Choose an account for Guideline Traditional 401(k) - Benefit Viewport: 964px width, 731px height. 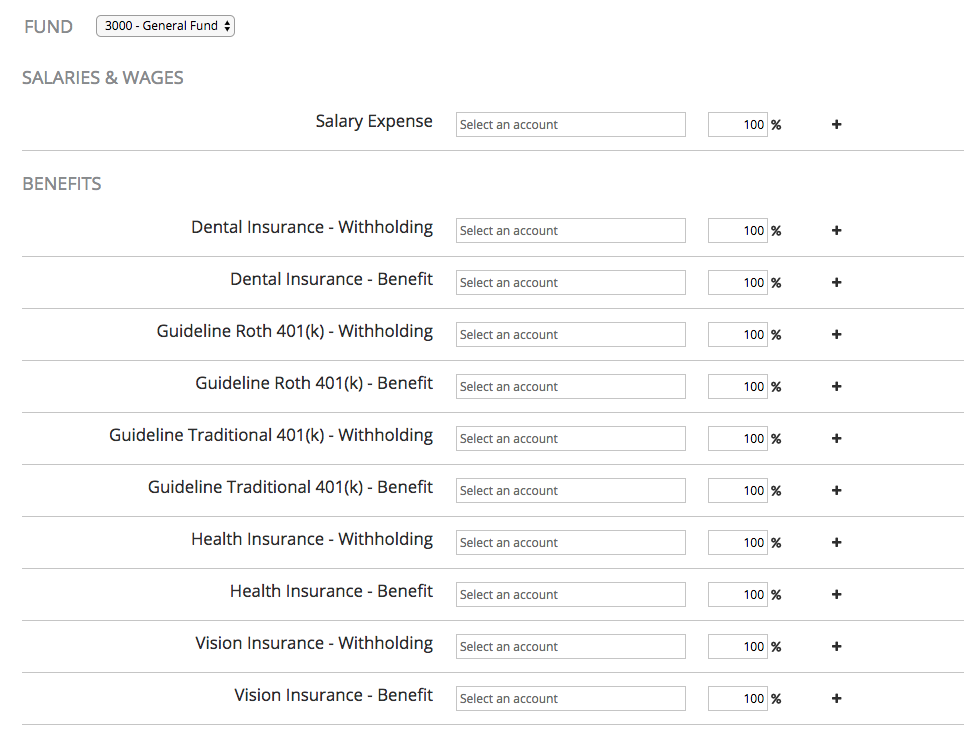pyautogui.click(x=571, y=491)
